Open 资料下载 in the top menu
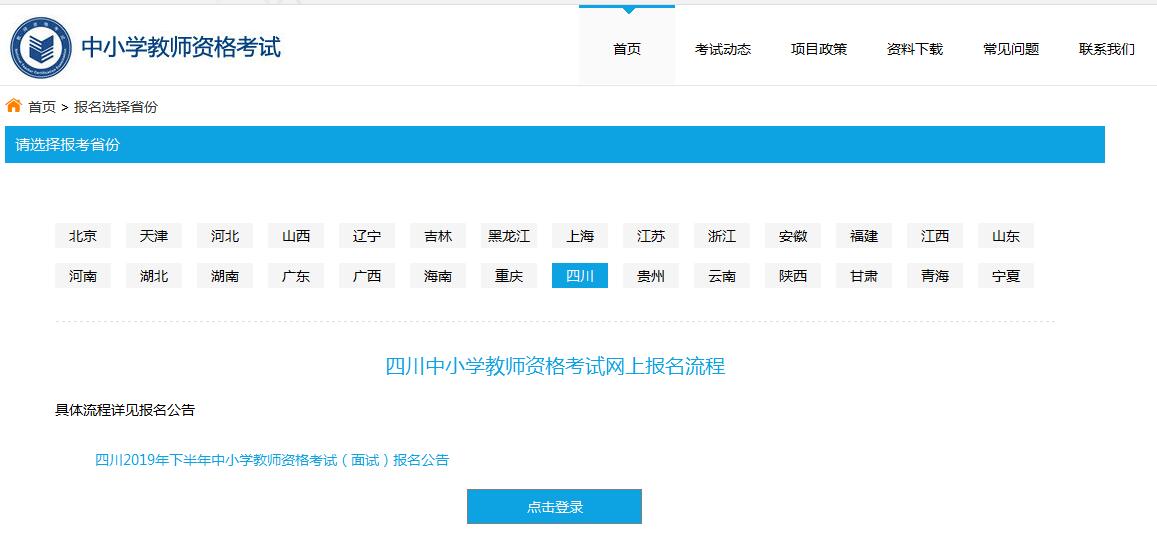This screenshot has height=550, width=1157. click(915, 49)
